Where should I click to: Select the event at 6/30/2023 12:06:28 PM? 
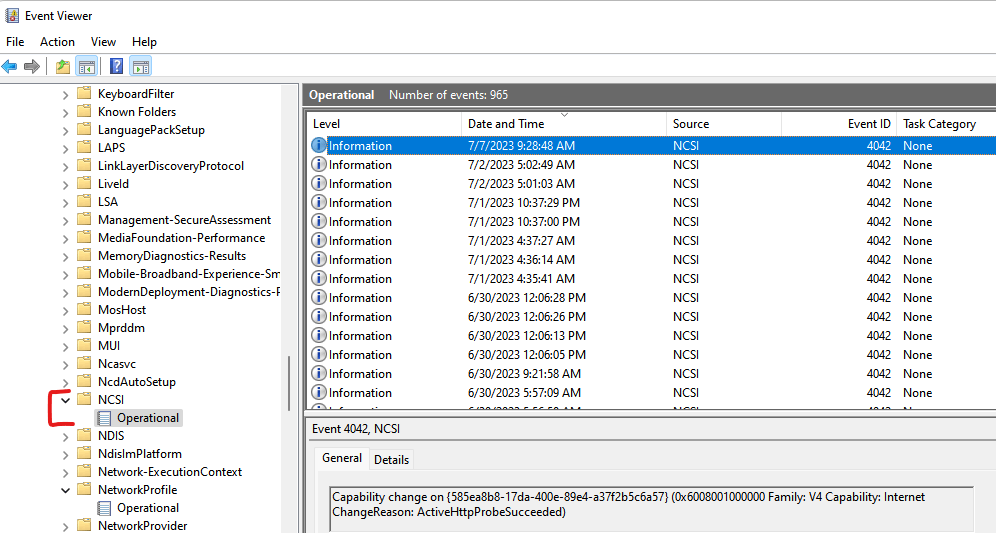pos(651,298)
